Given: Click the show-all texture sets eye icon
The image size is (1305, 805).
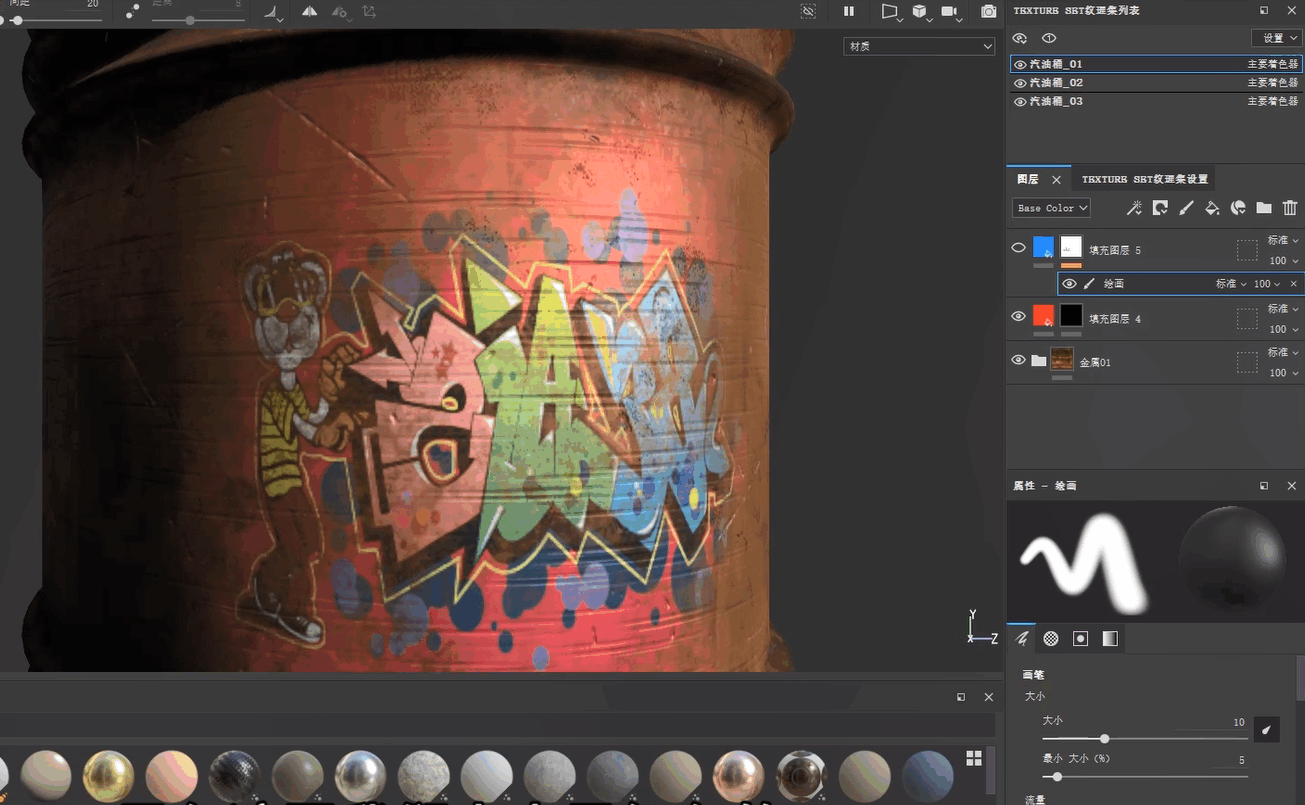Looking at the screenshot, I should (1020, 38).
